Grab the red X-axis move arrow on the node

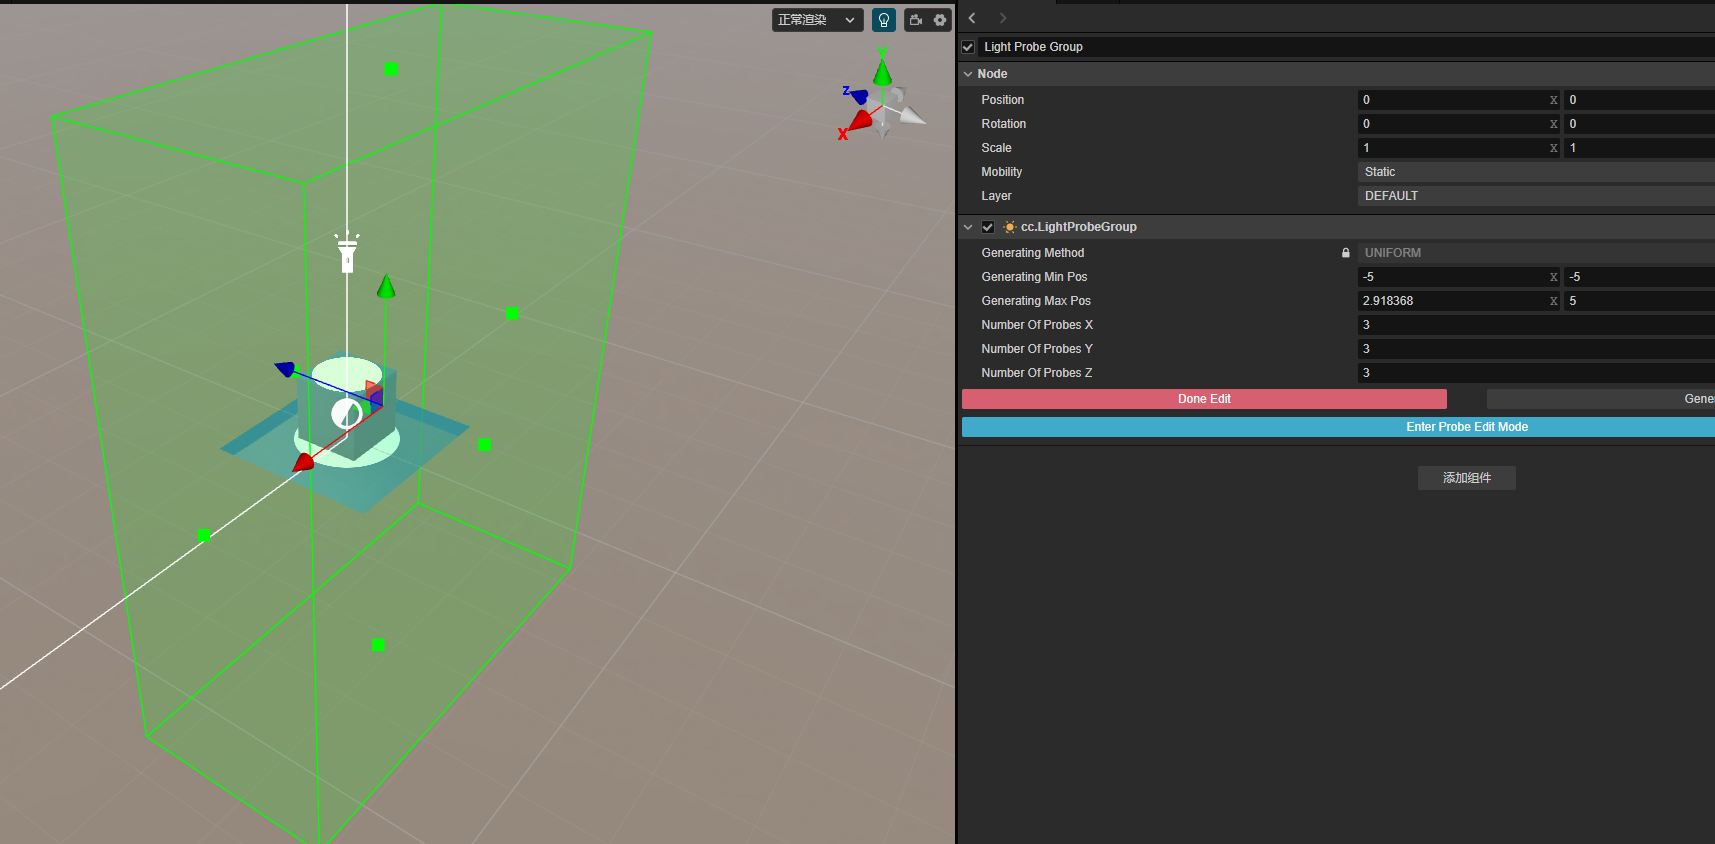[x=303, y=461]
